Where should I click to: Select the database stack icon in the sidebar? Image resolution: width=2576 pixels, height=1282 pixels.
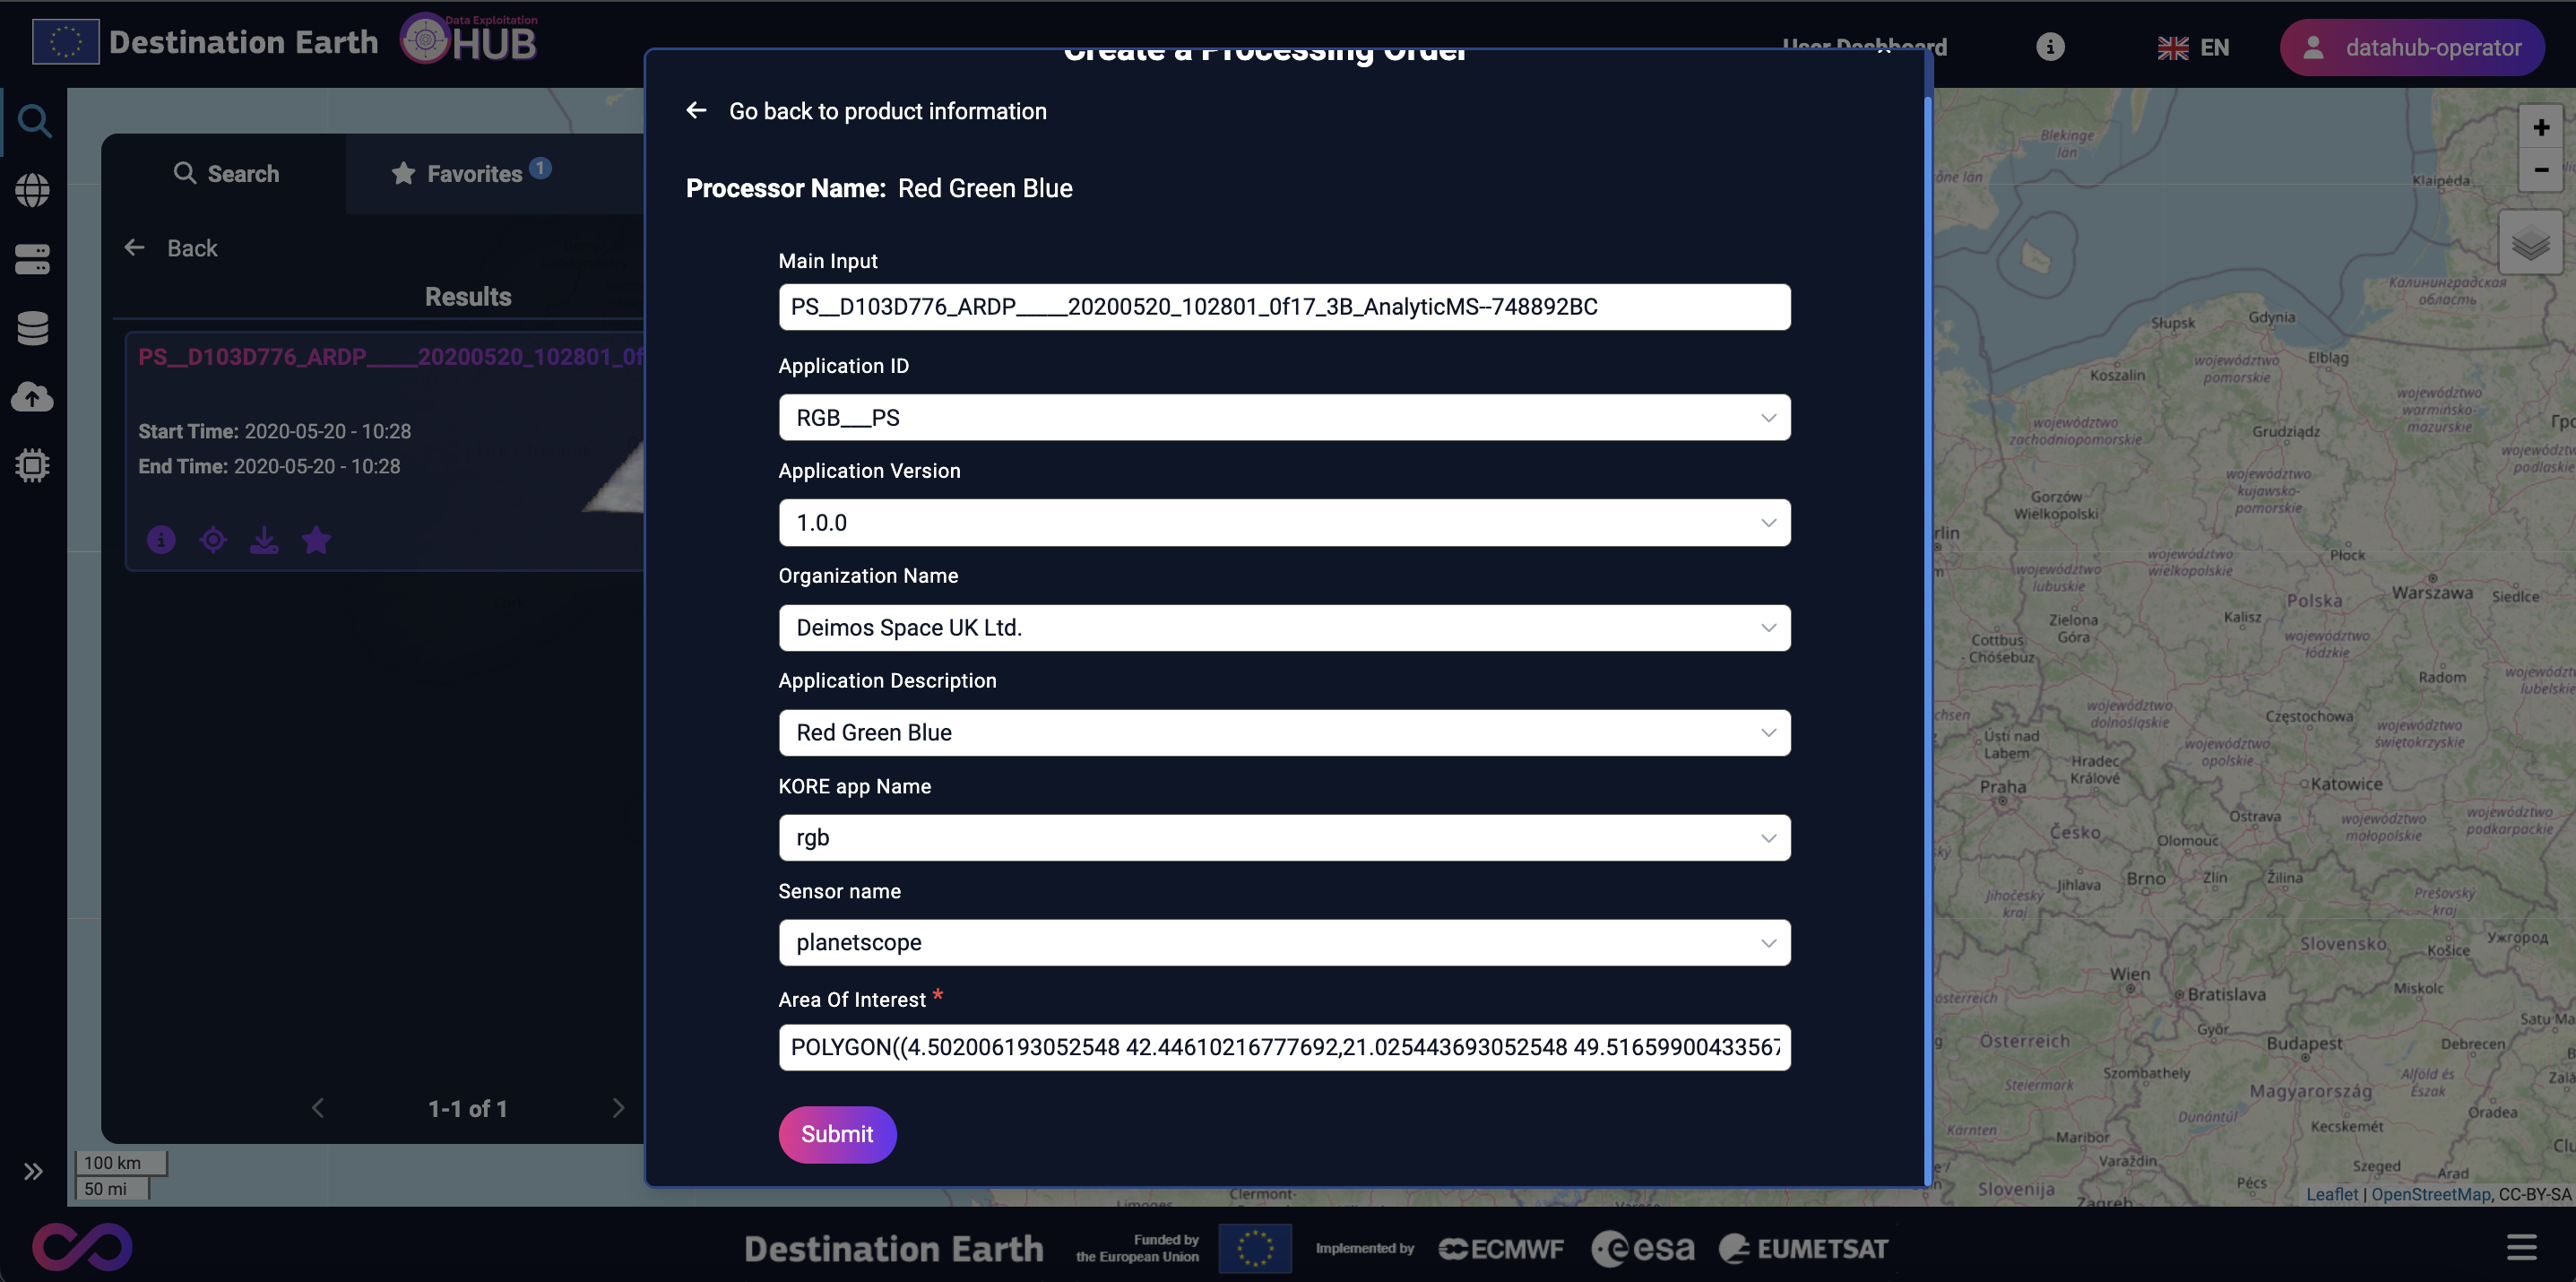[x=33, y=328]
